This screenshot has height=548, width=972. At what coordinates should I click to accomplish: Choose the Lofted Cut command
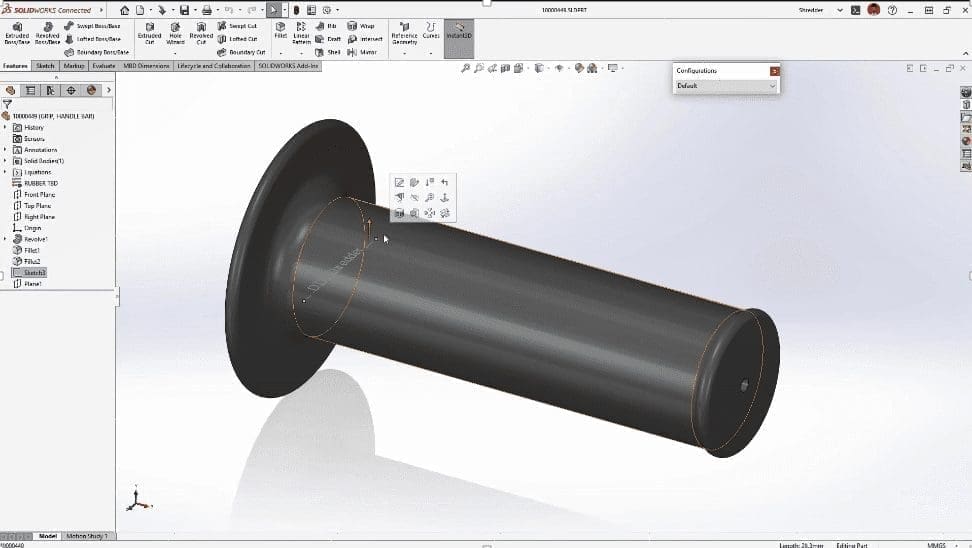click(237, 39)
